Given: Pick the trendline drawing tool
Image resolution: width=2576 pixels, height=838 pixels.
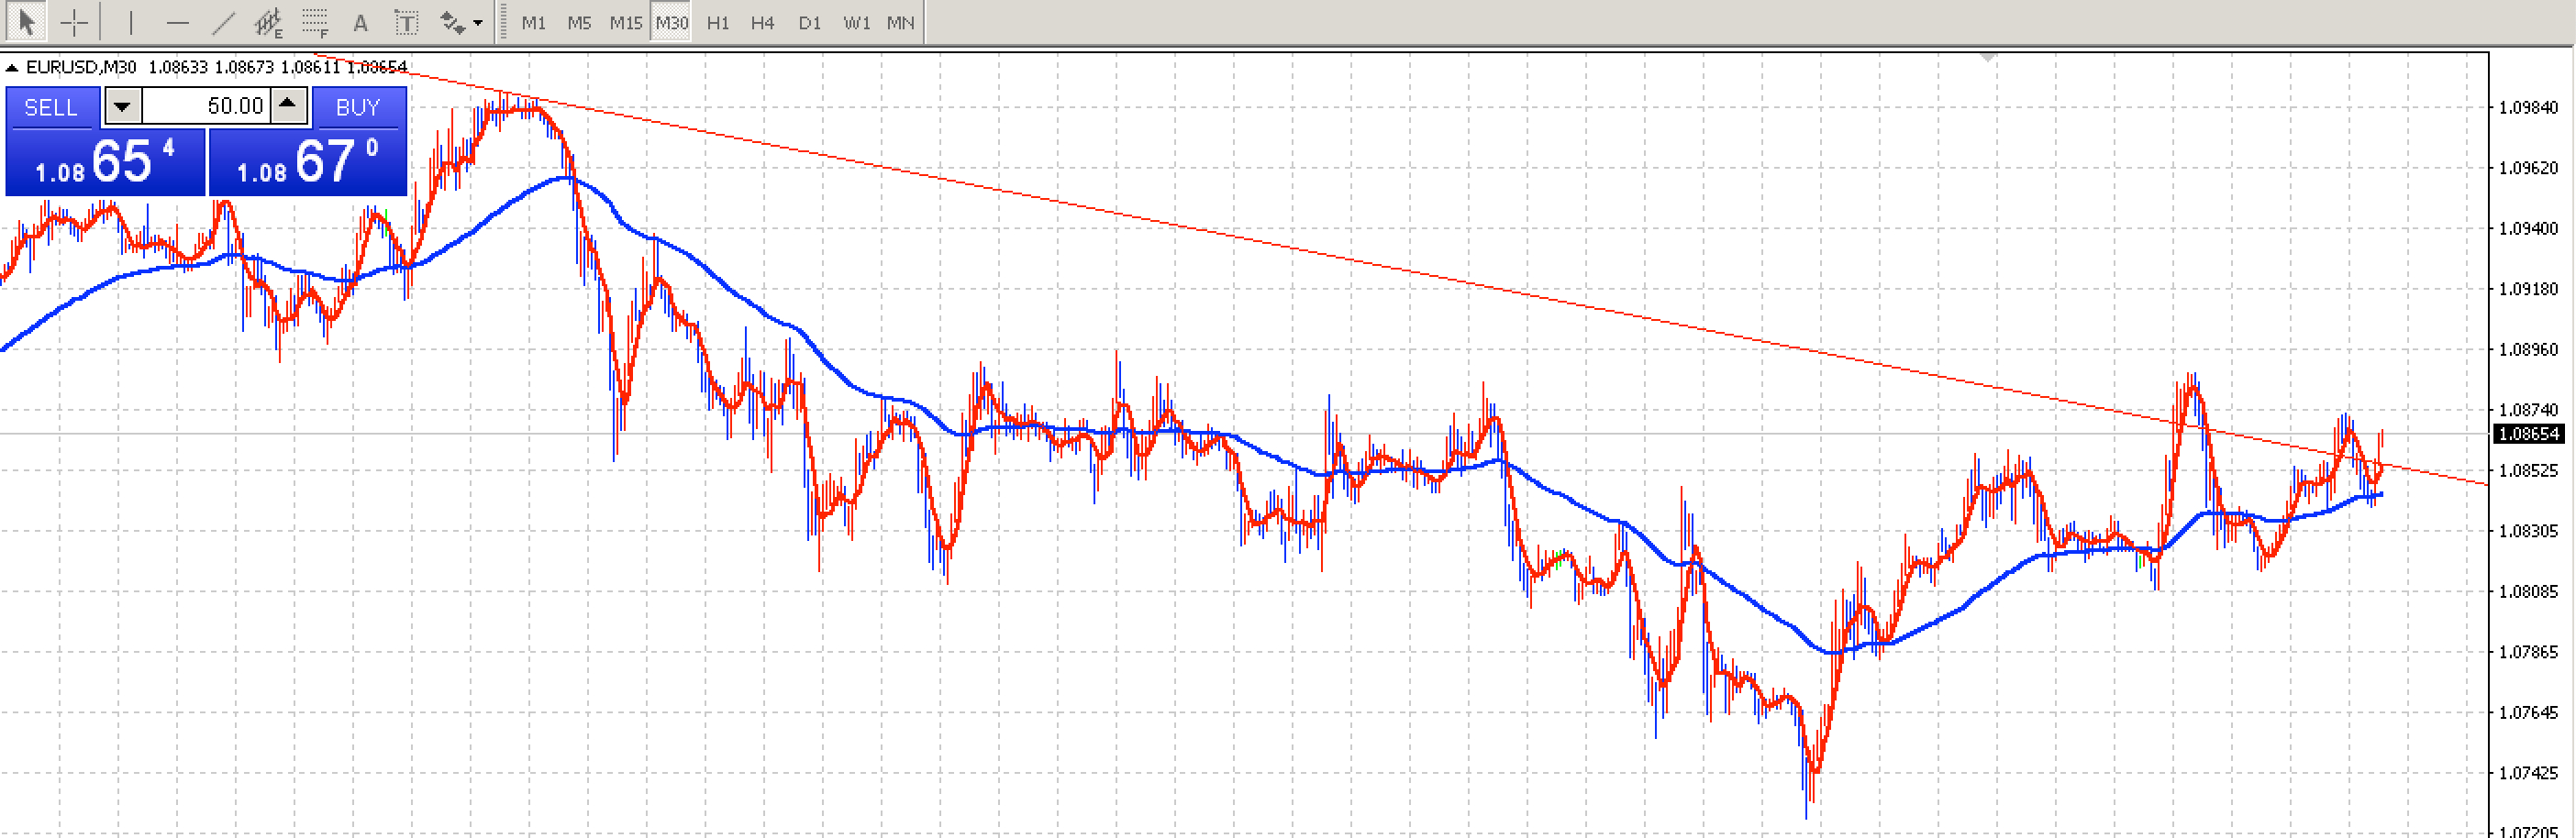Looking at the screenshot, I should click(223, 22).
